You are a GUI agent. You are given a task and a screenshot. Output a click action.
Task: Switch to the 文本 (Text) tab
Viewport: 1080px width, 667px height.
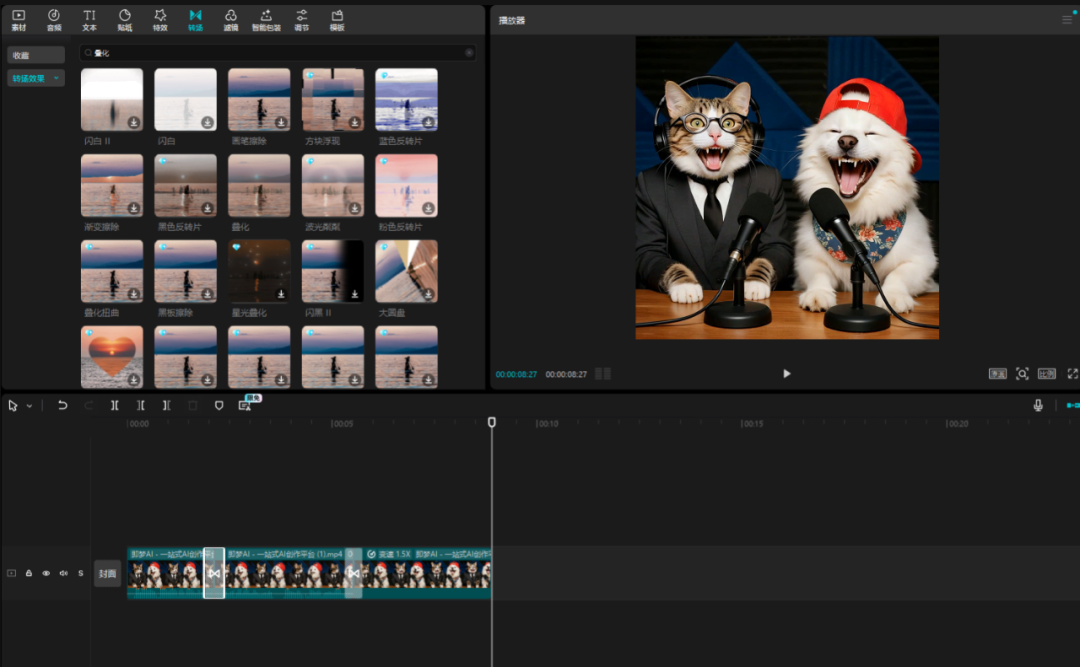tap(90, 20)
